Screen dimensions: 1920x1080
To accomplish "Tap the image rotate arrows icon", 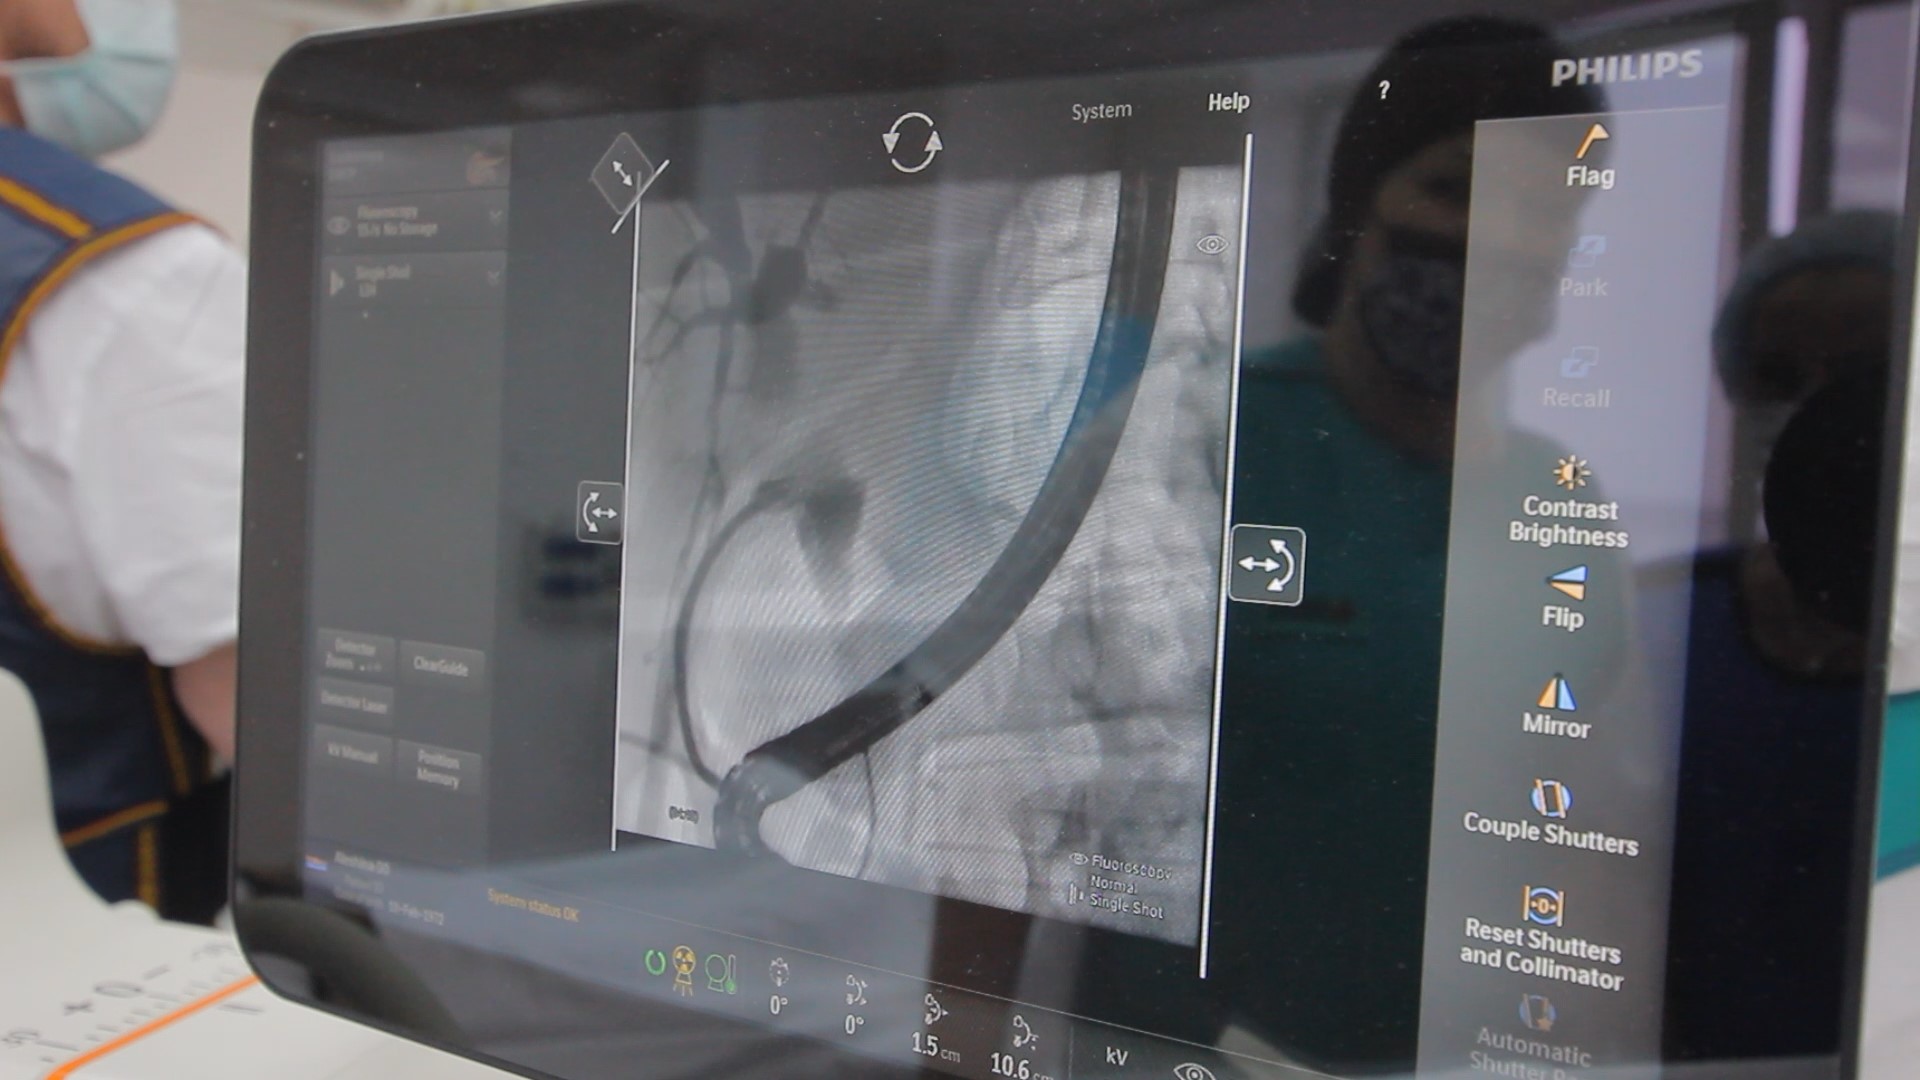I will [912, 143].
